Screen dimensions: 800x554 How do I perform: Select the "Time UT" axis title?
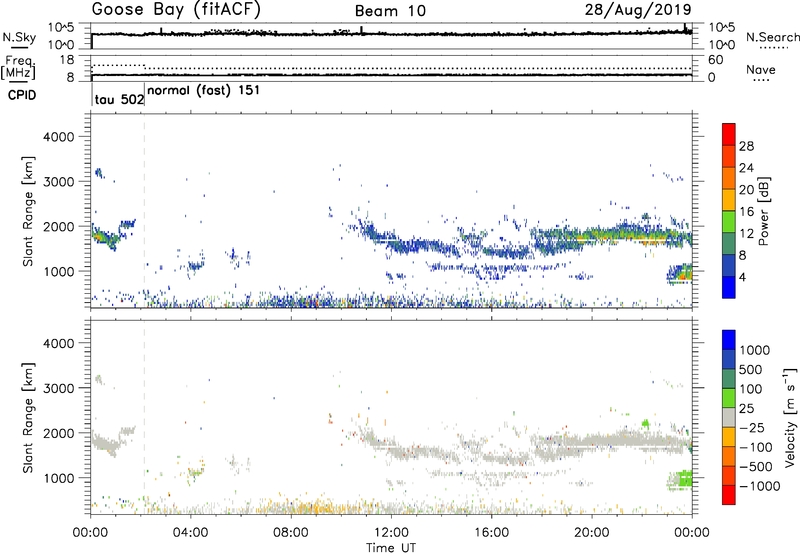[391, 548]
